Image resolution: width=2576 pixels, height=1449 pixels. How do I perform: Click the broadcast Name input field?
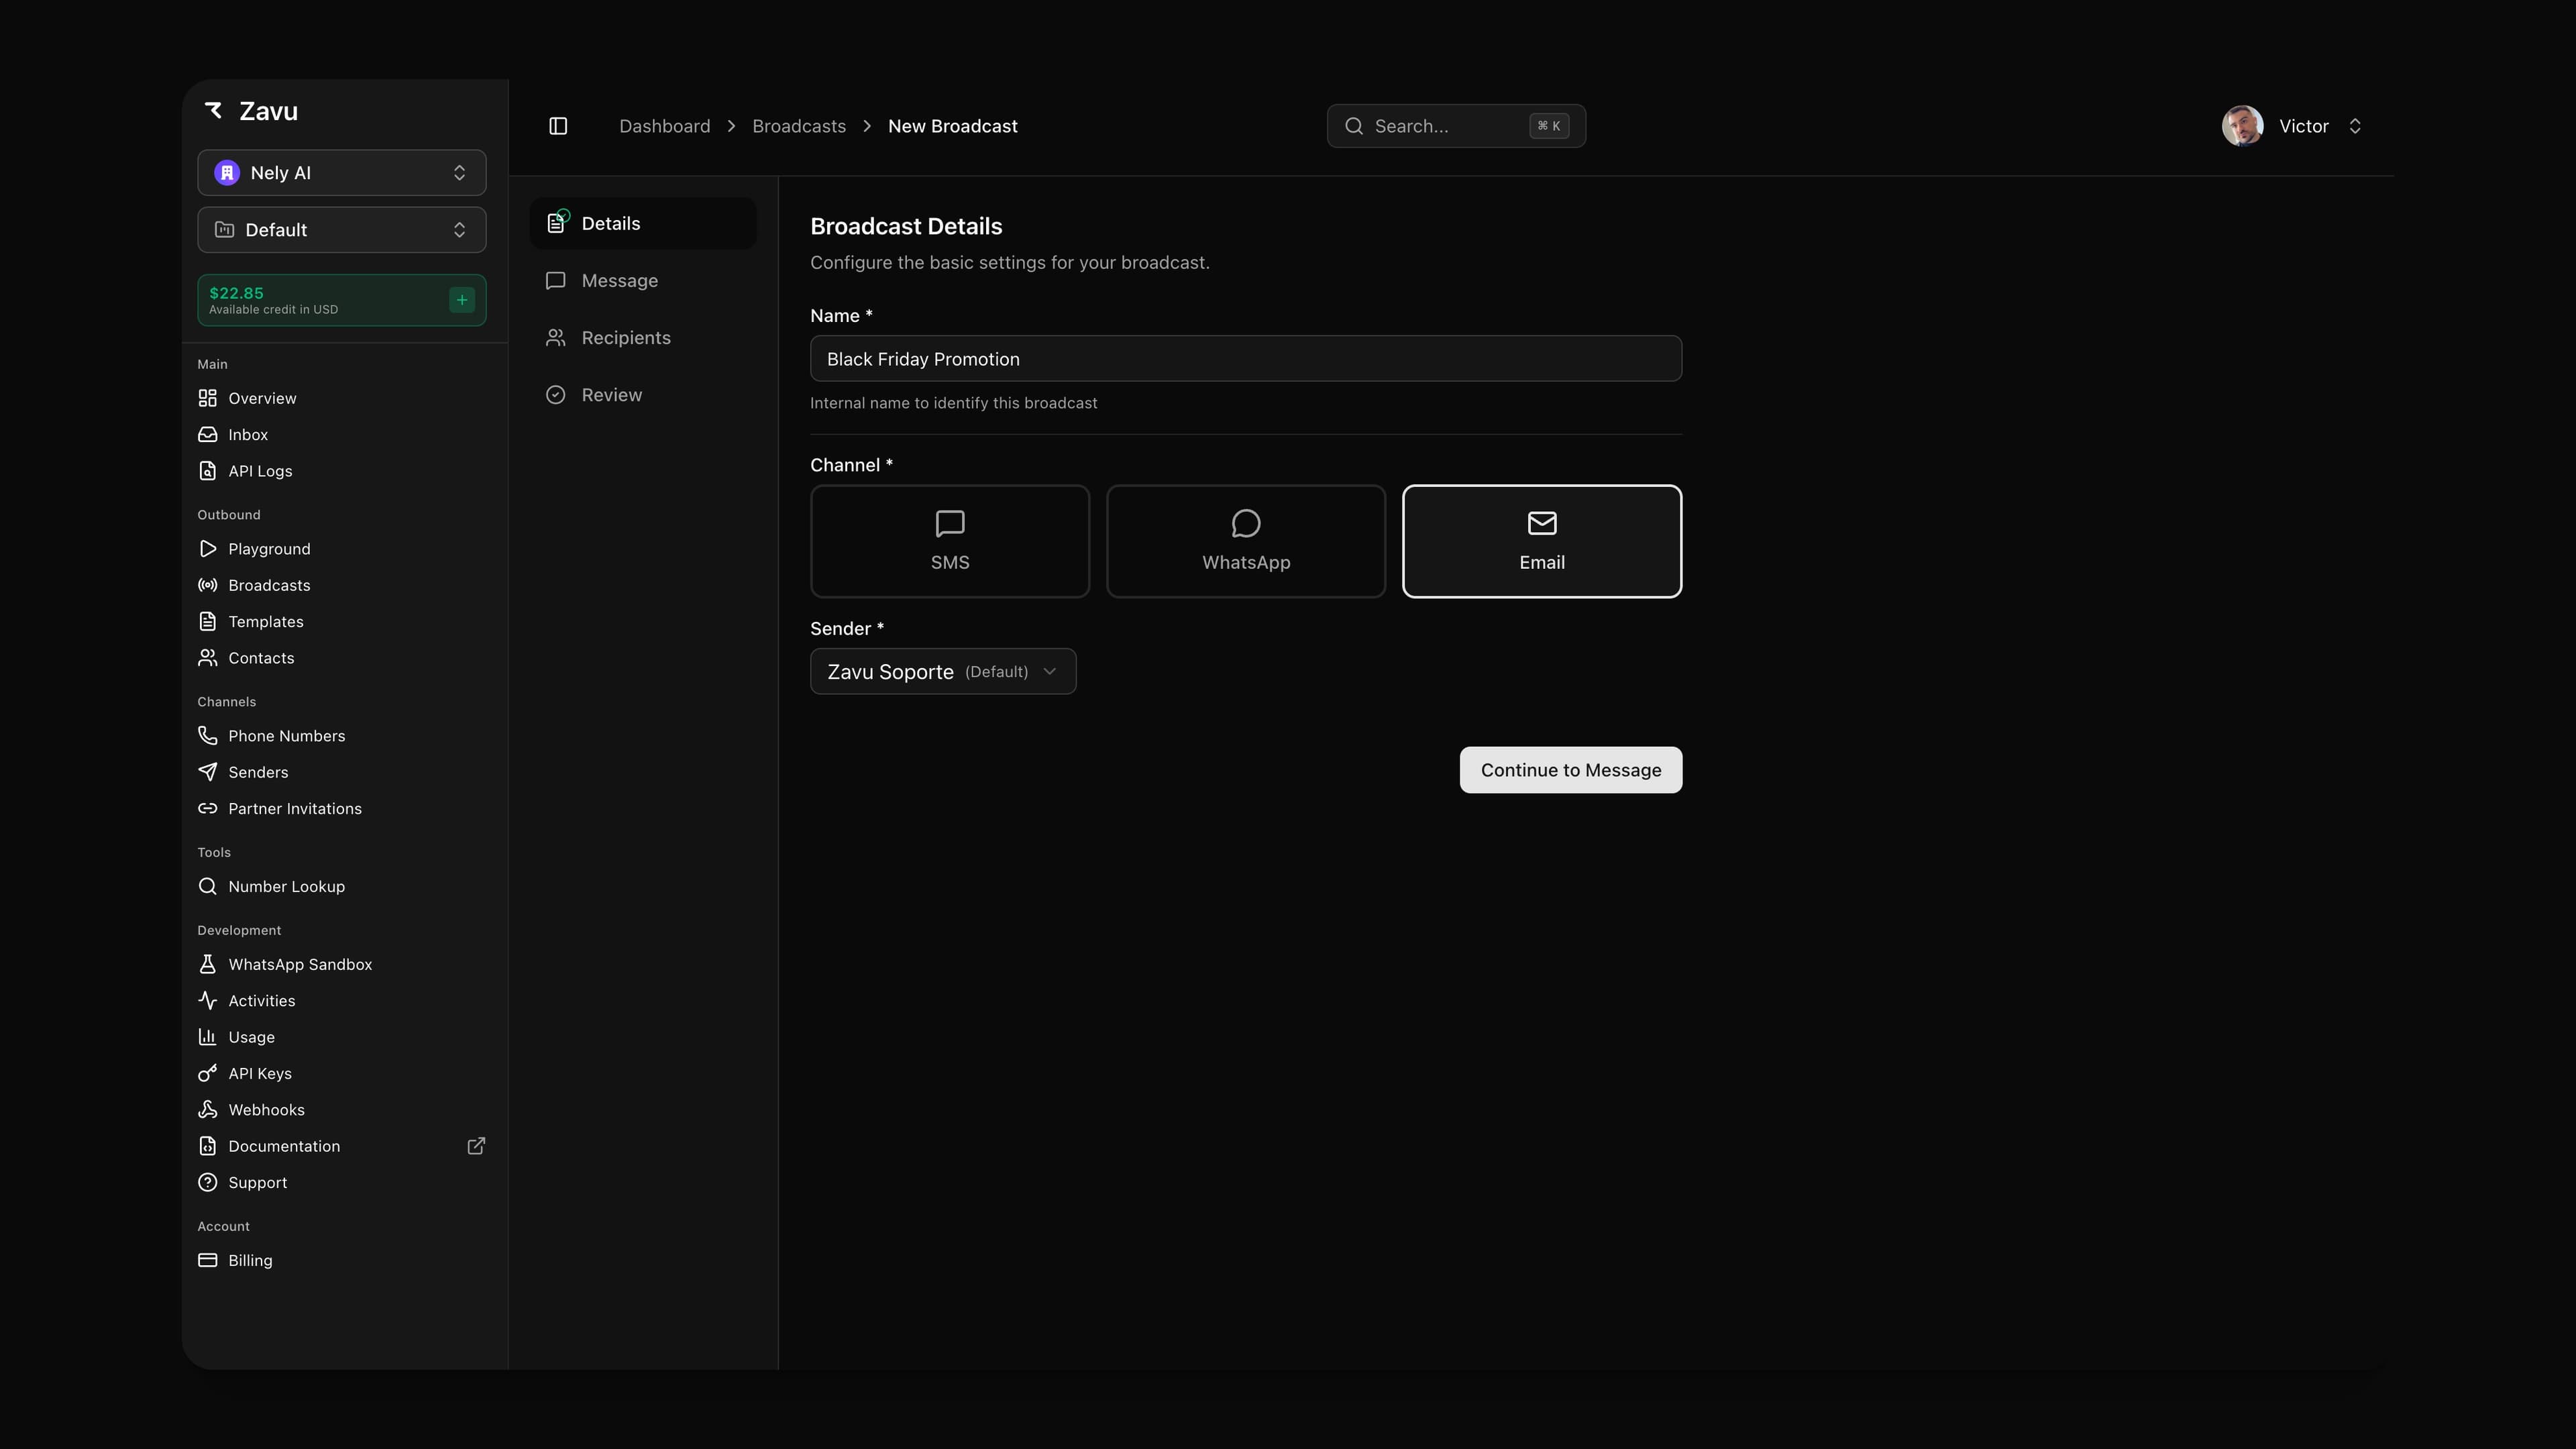tap(1245, 359)
